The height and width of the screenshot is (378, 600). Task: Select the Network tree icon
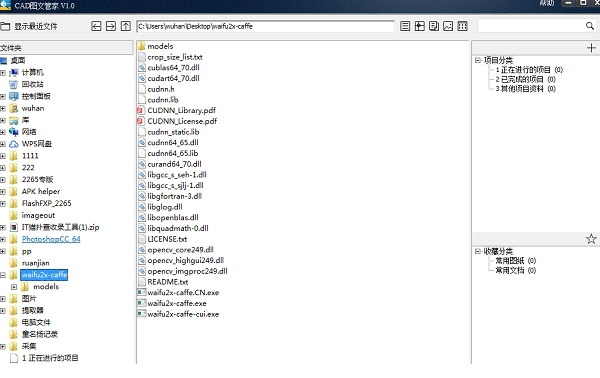pyautogui.click(x=13, y=132)
